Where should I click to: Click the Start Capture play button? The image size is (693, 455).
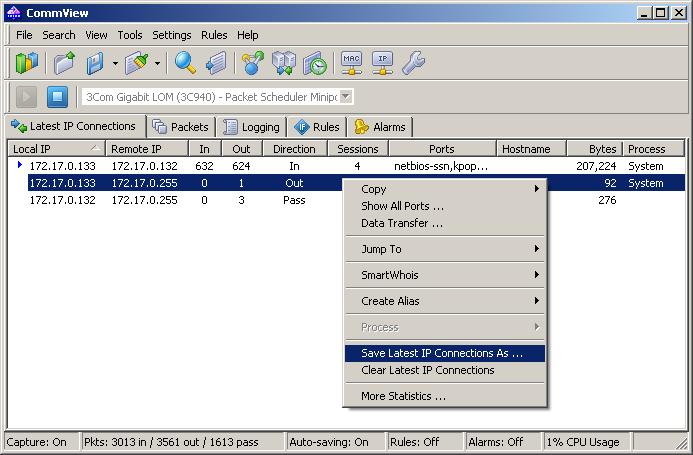pos(27,96)
